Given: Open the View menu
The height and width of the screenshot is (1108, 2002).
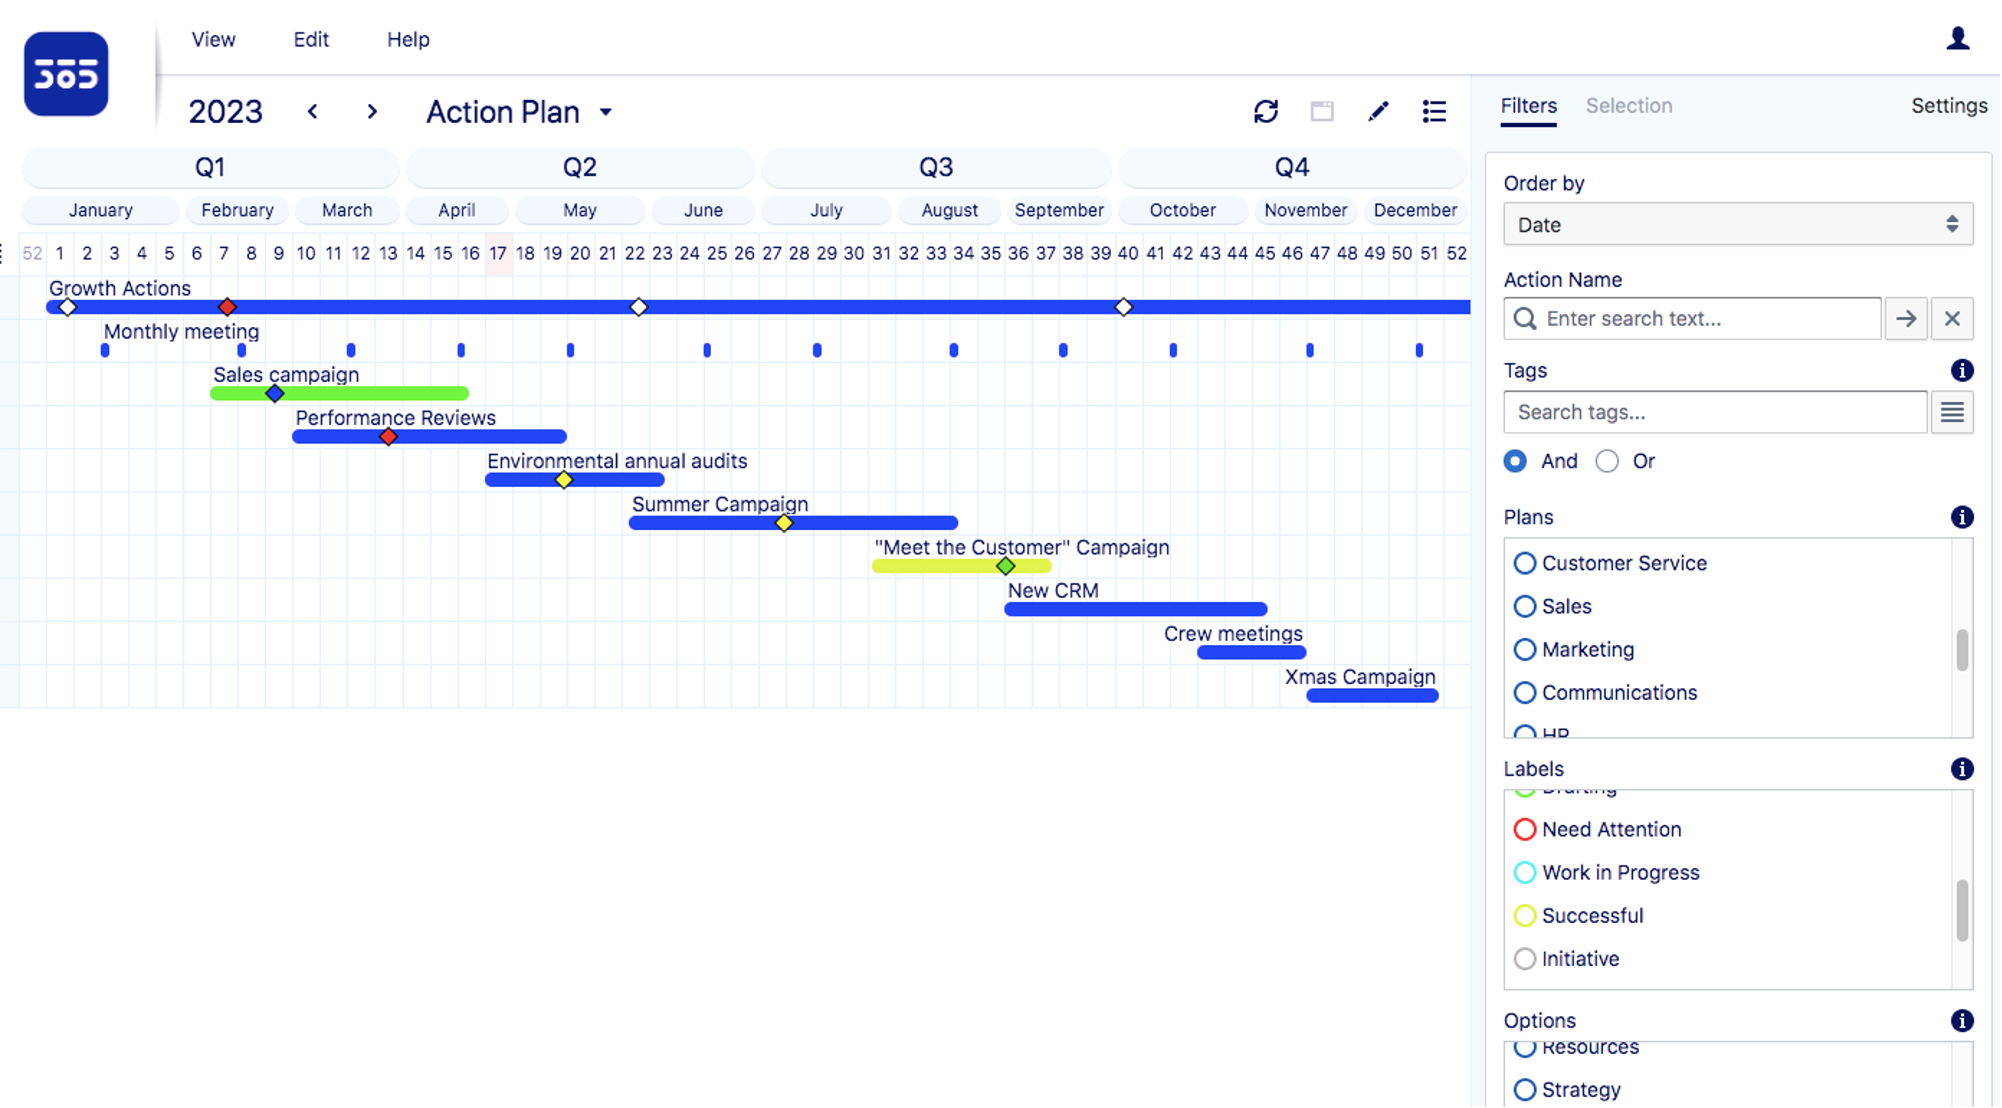Looking at the screenshot, I should pos(213,39).
